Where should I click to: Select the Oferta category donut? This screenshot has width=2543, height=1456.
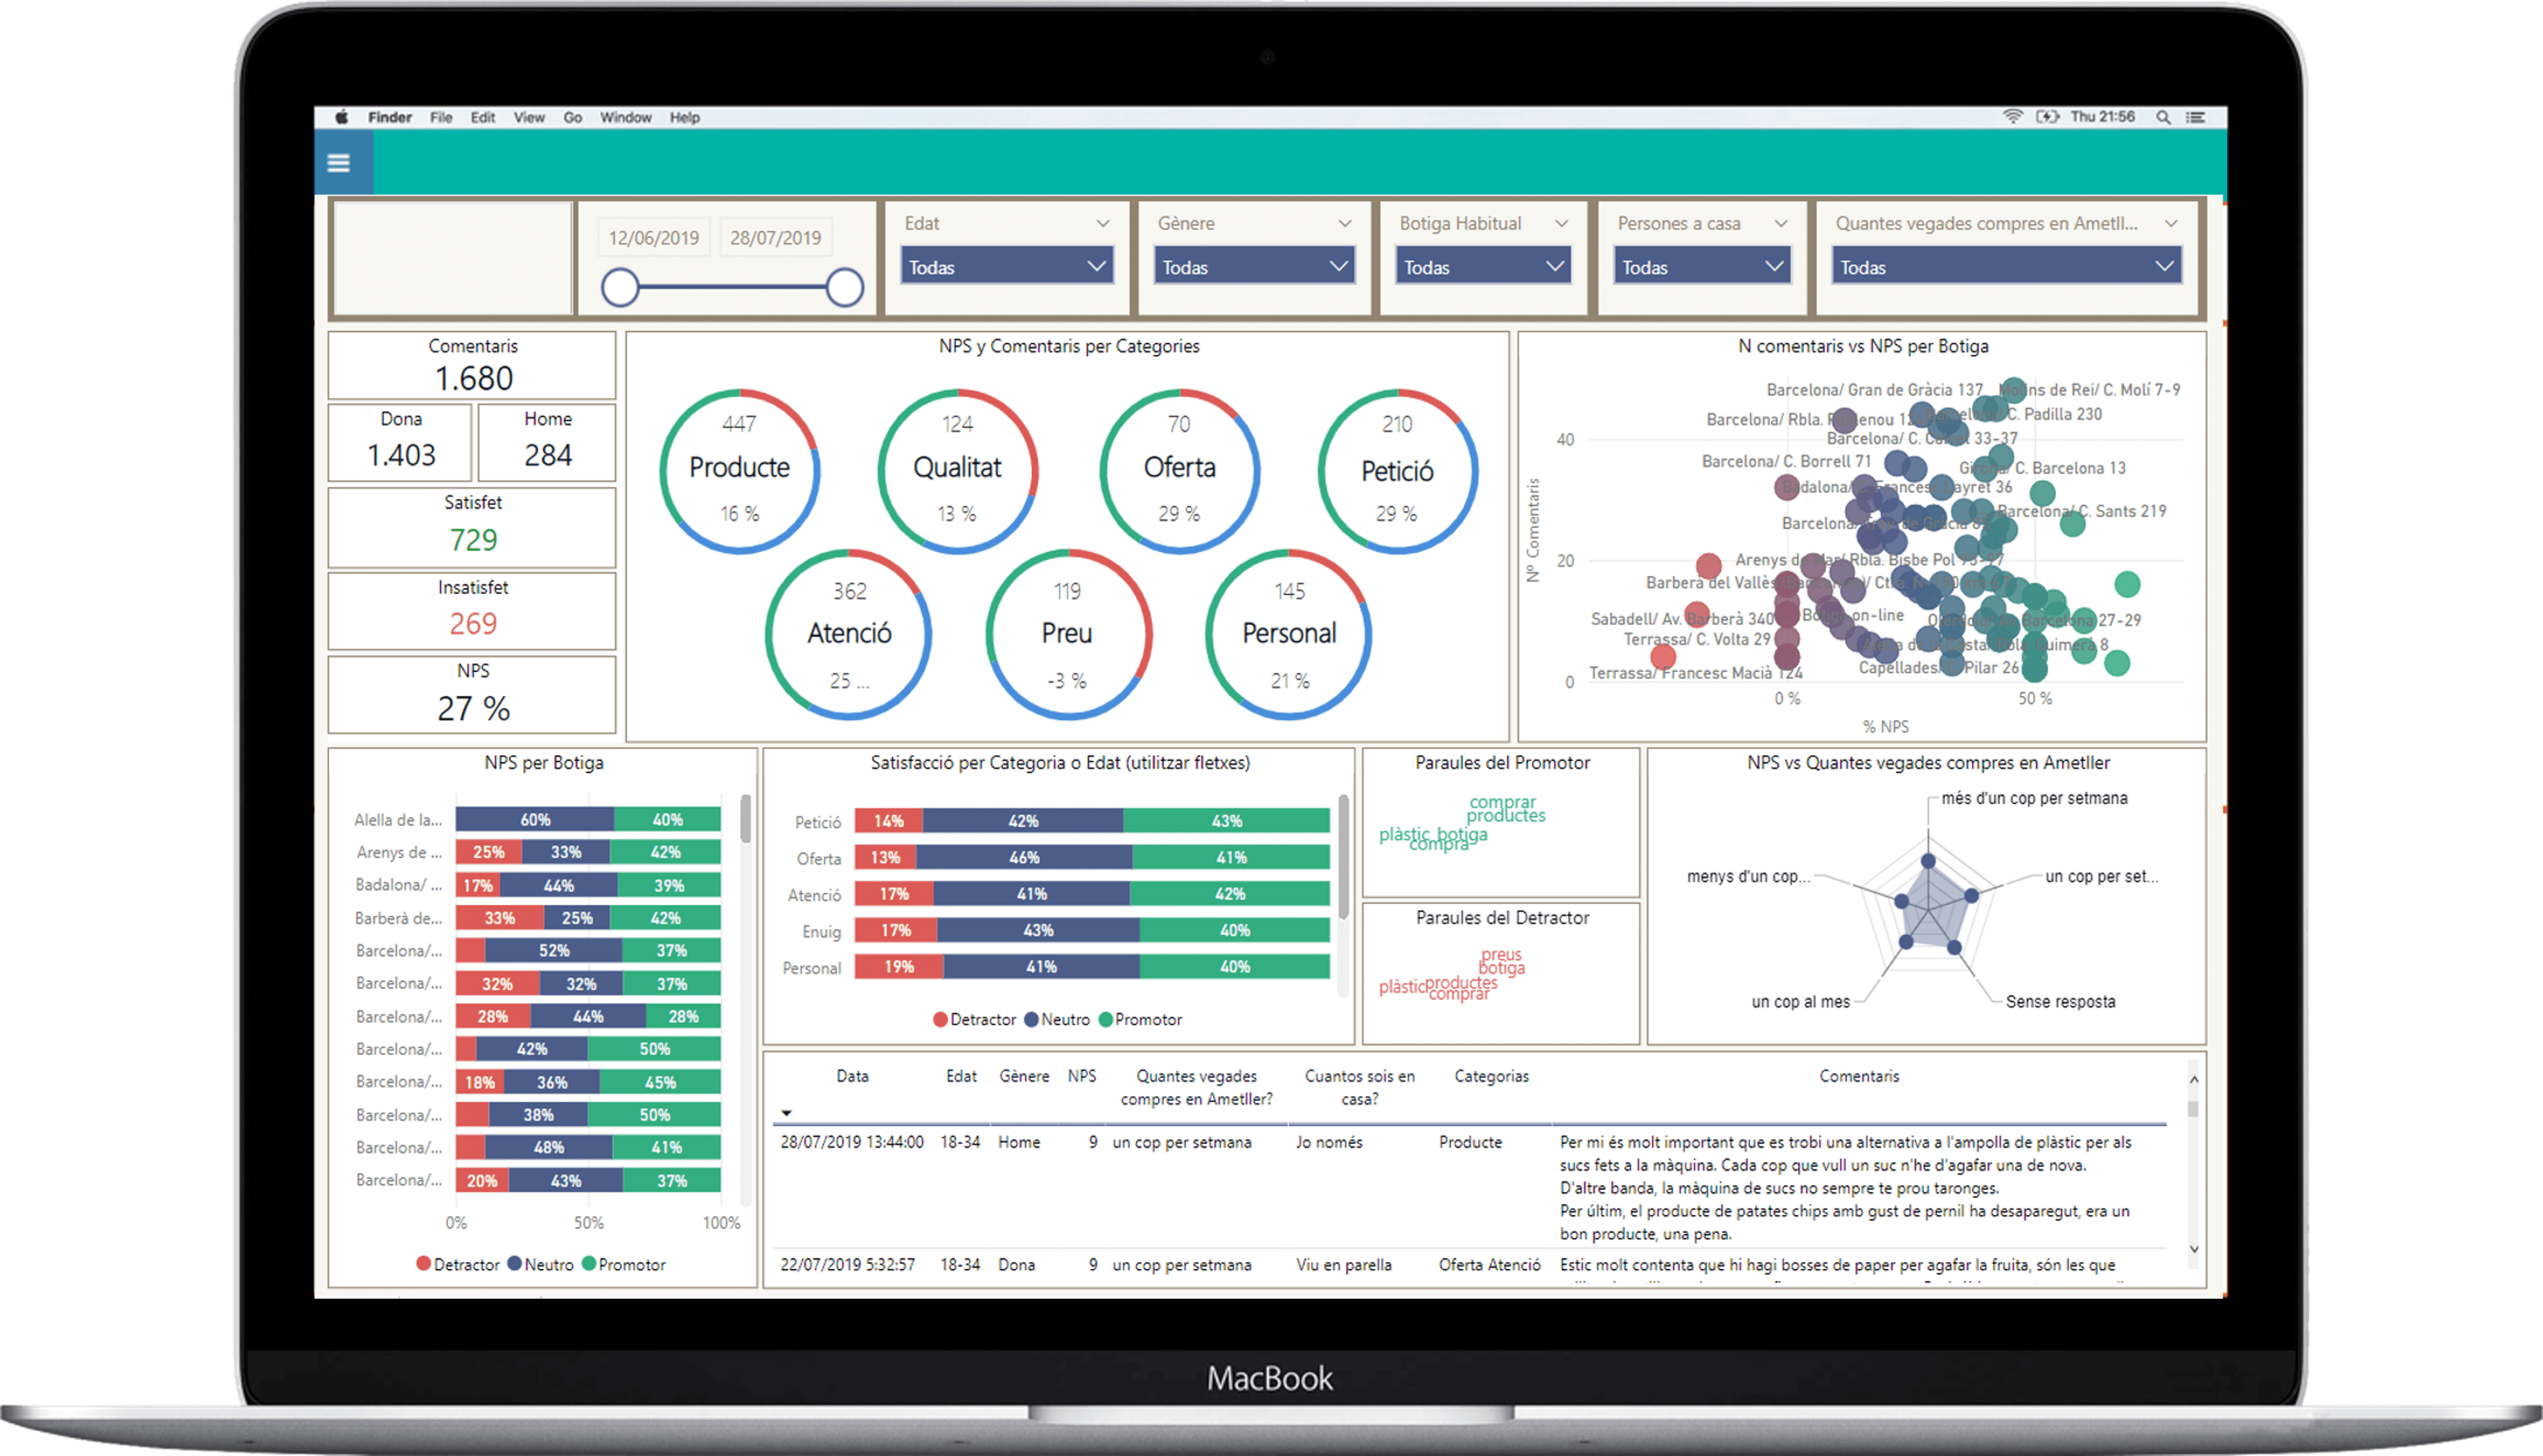click(1179, 470)
